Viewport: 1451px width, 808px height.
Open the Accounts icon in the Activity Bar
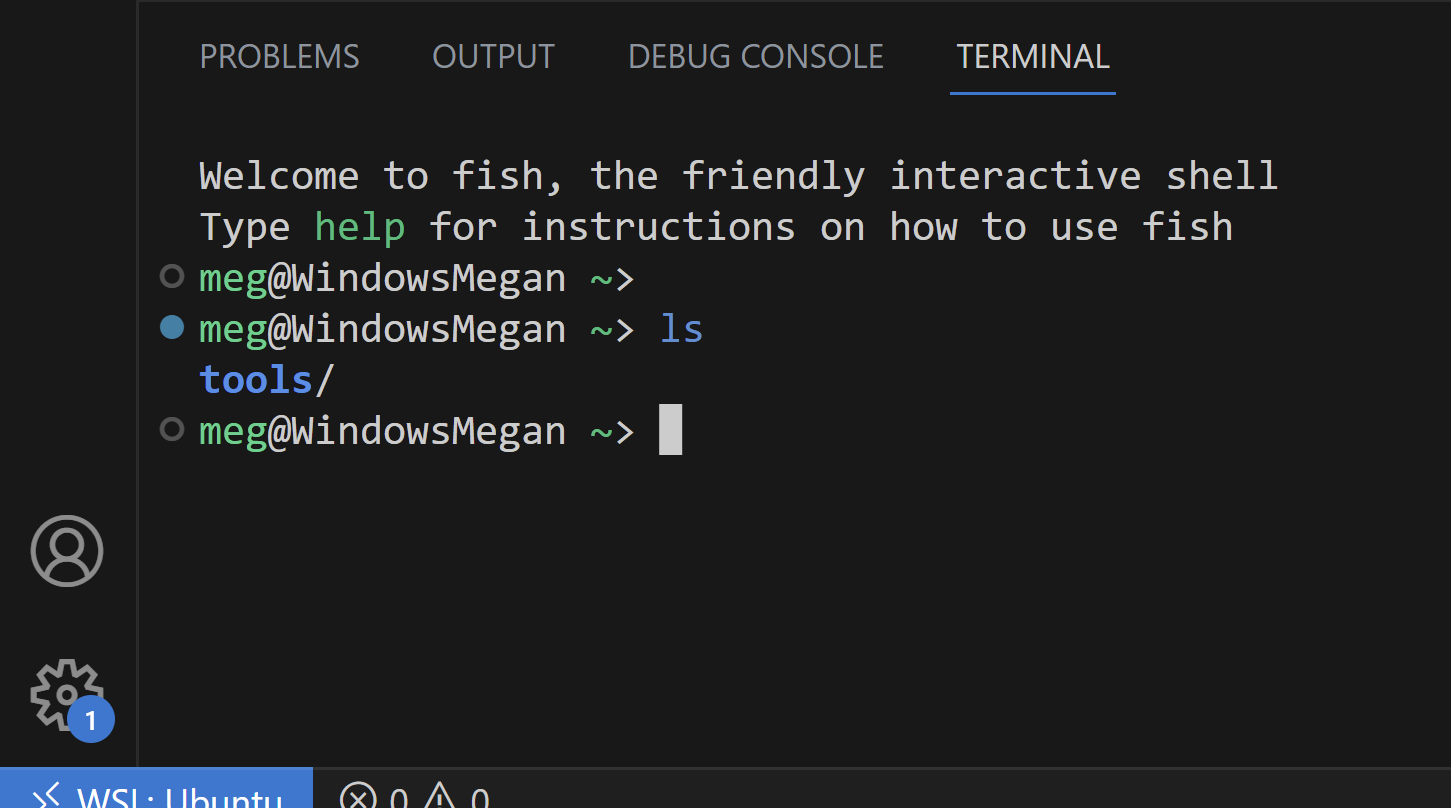pos(66,551)
